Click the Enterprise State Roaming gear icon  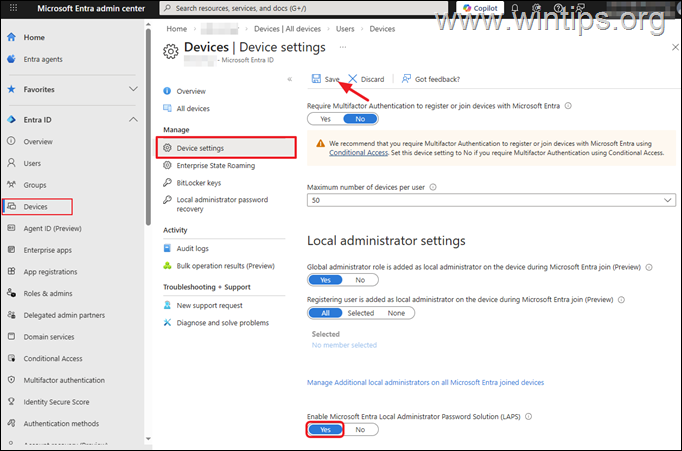[x=167, y=165]
